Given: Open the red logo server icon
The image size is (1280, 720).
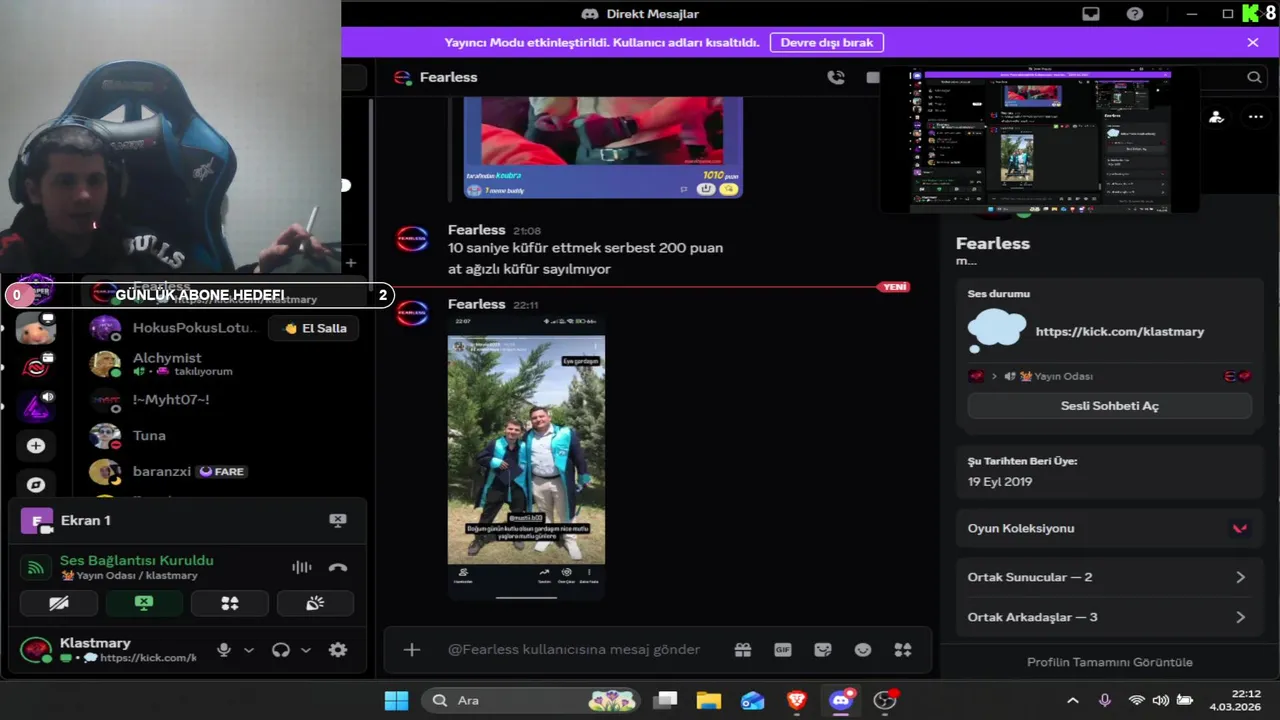Looking at the screenshot, I should tap(36, 367).
